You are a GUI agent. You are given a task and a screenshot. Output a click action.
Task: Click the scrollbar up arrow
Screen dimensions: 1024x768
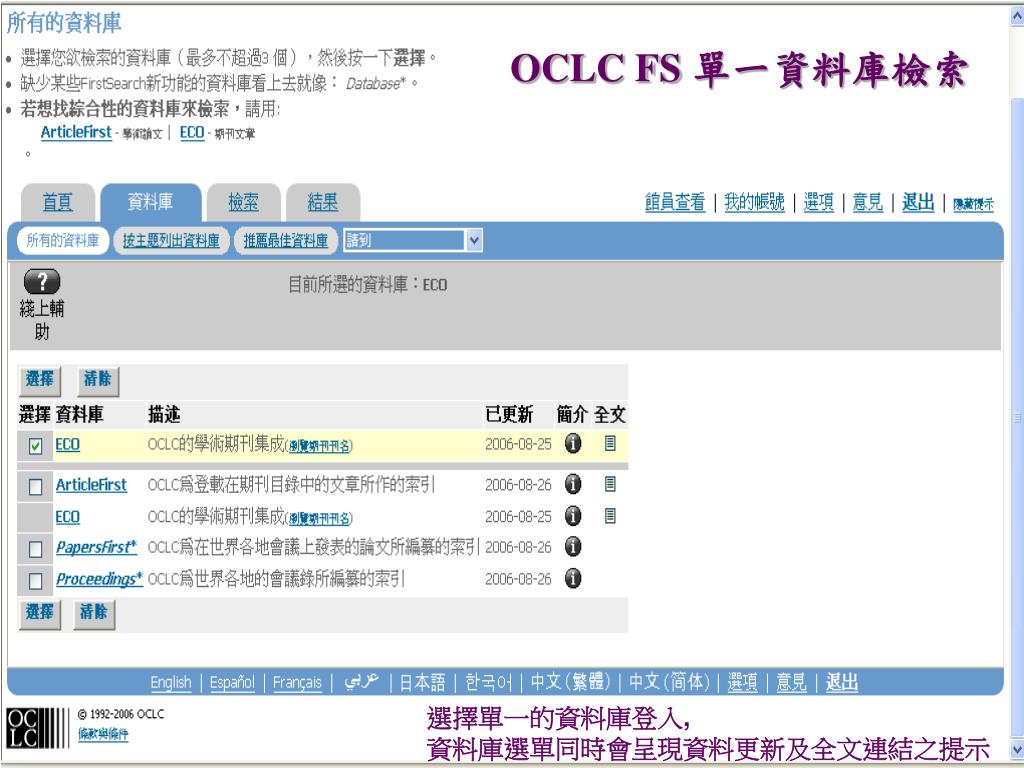tap(1016, 14)
